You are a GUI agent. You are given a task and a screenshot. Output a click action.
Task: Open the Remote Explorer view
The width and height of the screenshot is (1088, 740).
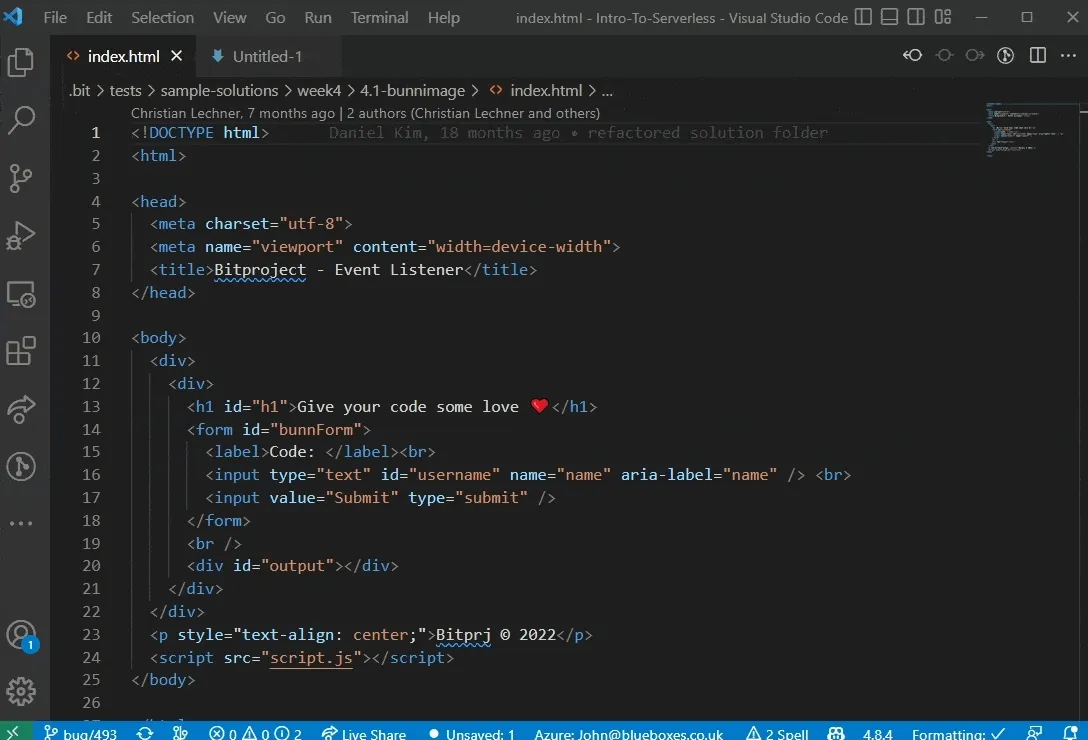tap(21, 294)
